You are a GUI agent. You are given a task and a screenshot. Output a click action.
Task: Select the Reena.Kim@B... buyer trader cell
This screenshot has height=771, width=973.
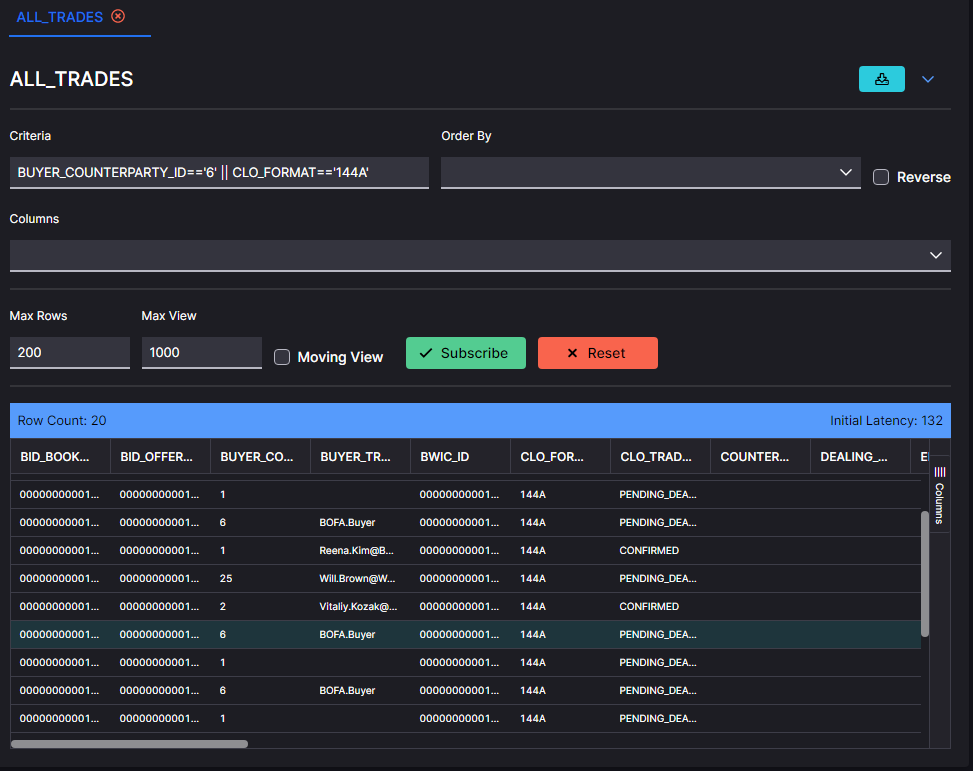click(360, 551)
